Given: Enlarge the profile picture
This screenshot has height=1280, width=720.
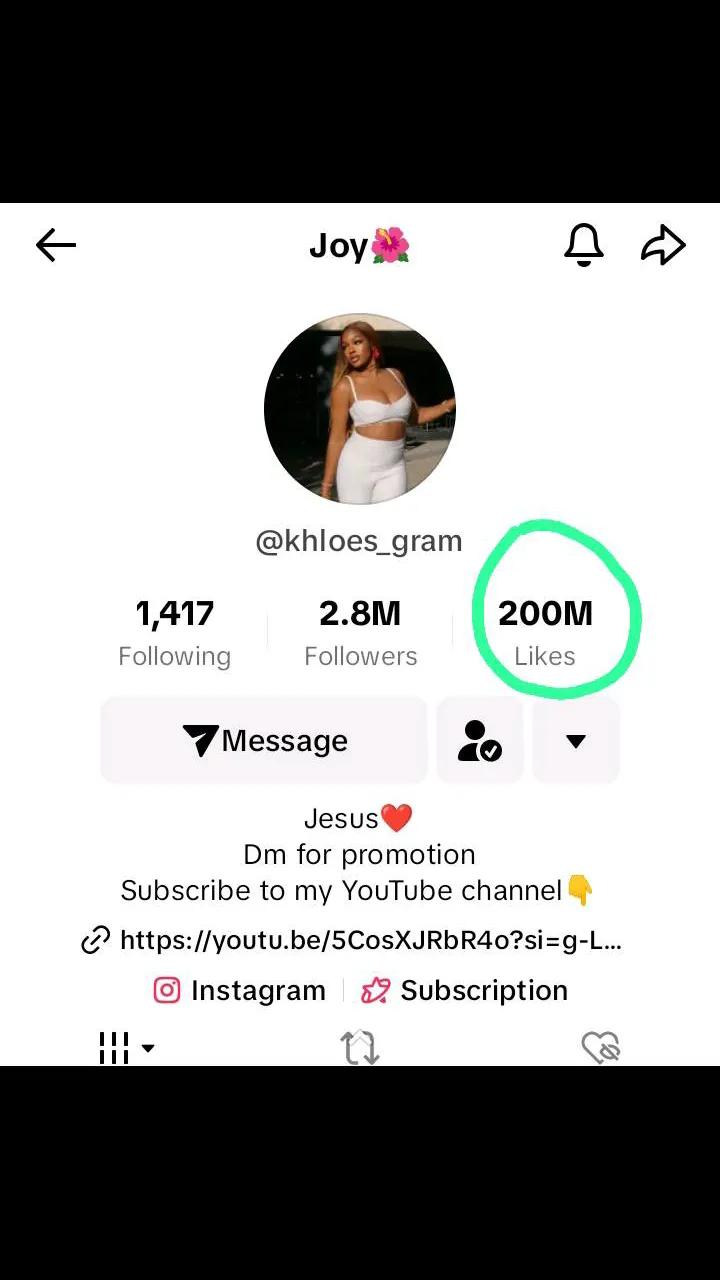Looking at the screenshot, I should pos(360,409).
